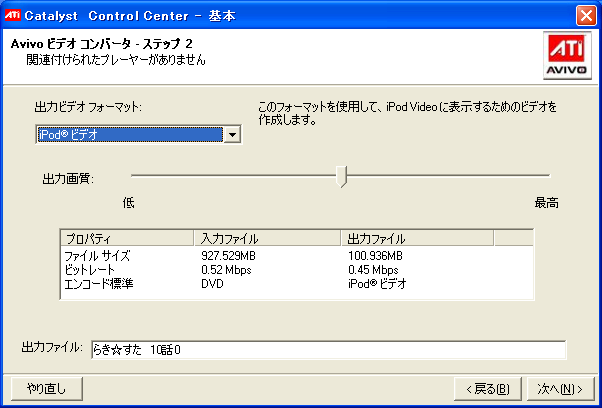Click the DVD encode standard cell

coord(212,284)
